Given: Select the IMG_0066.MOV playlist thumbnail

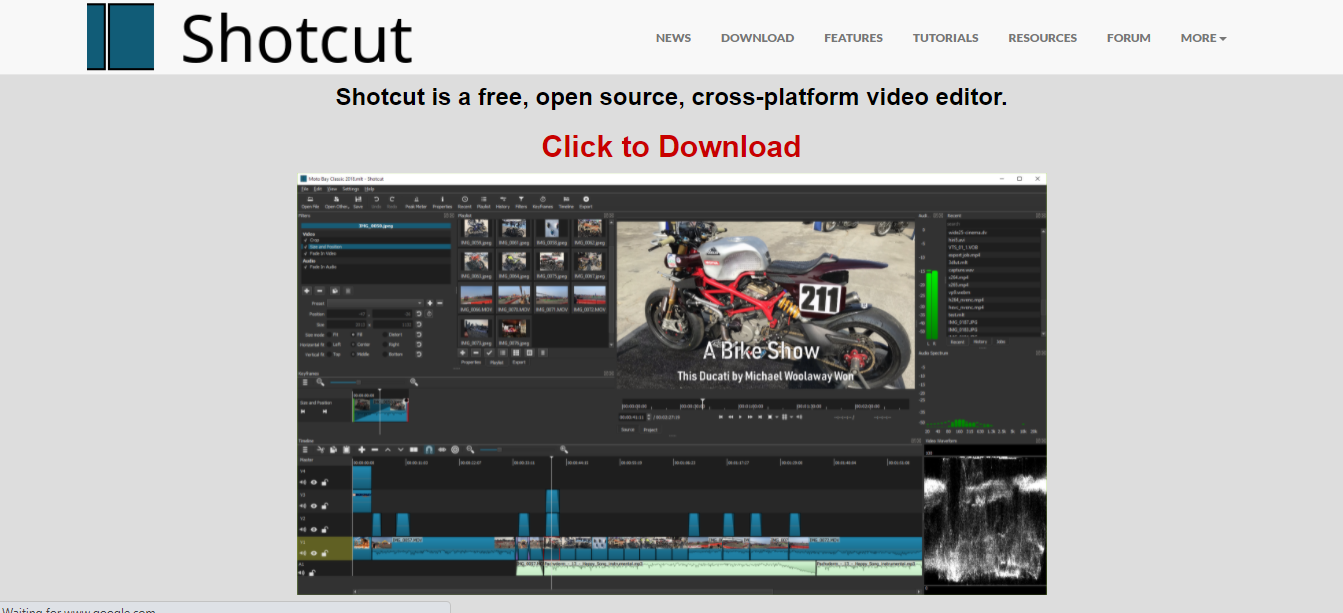Looking at the screenshot, I should 476,299.
